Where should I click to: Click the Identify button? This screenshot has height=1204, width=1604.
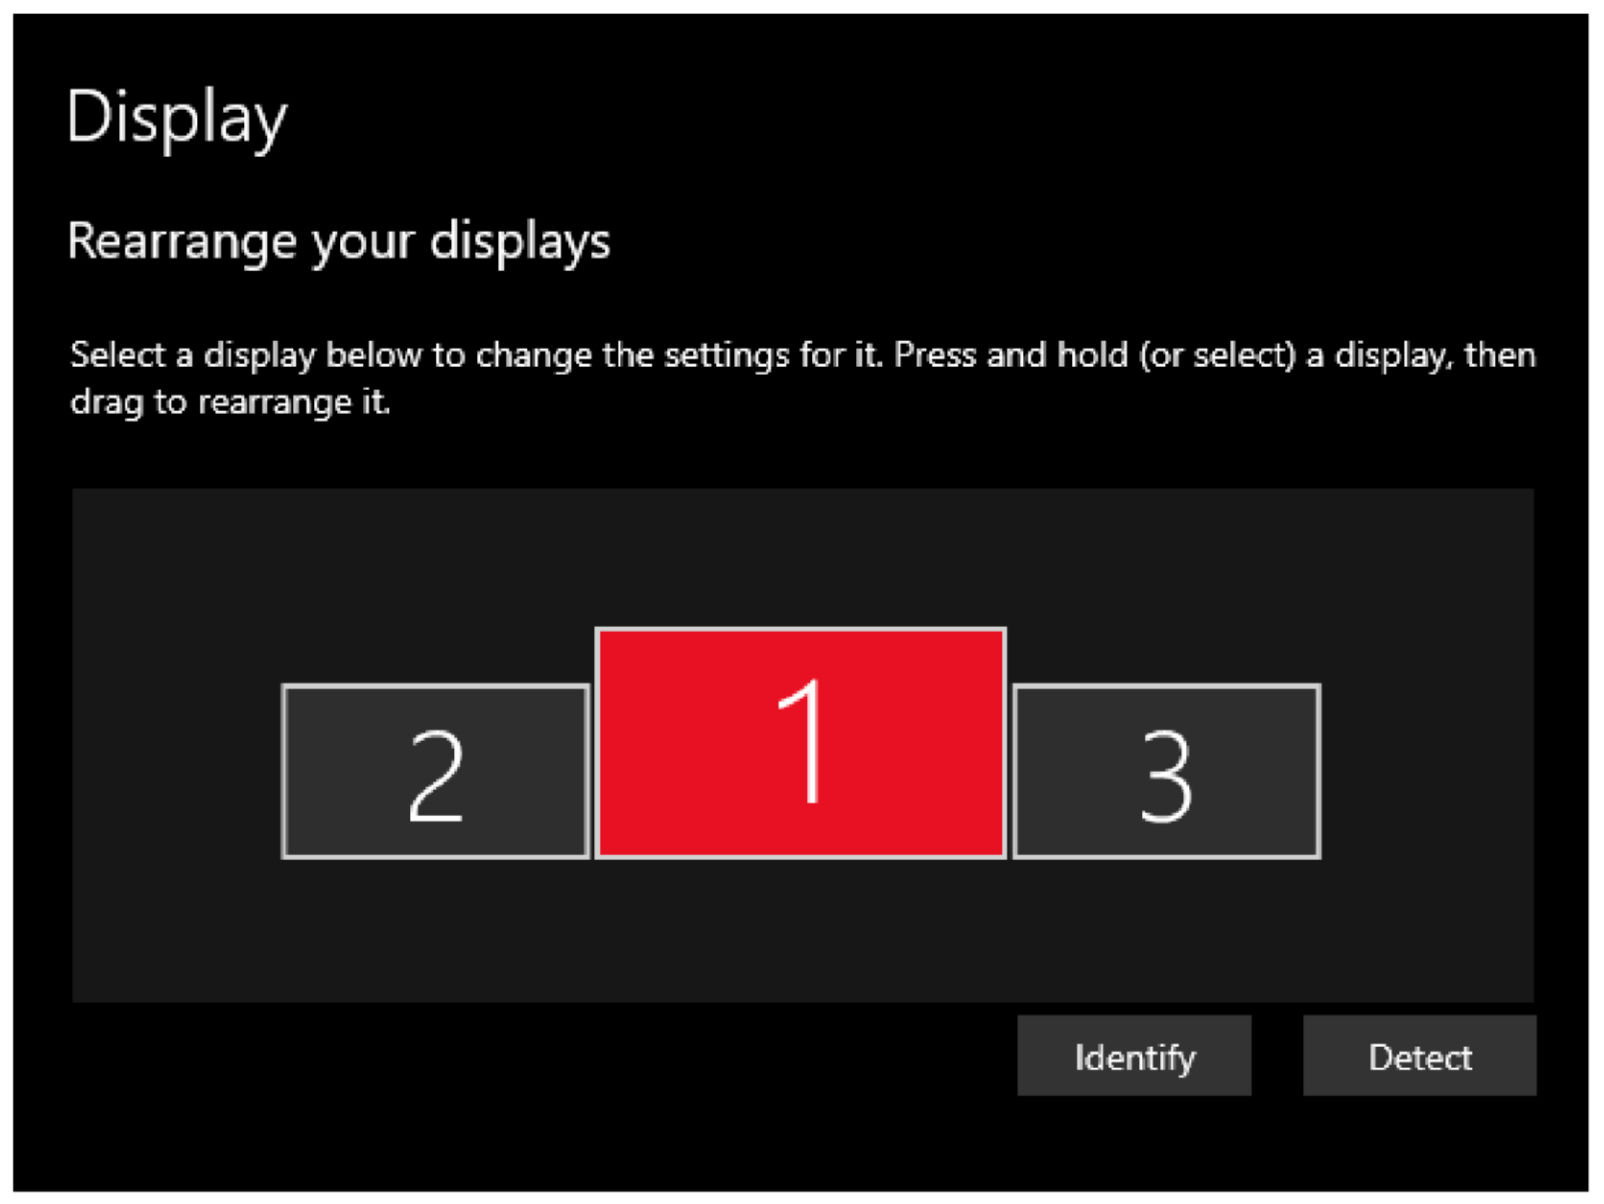pos(1133,1056)
